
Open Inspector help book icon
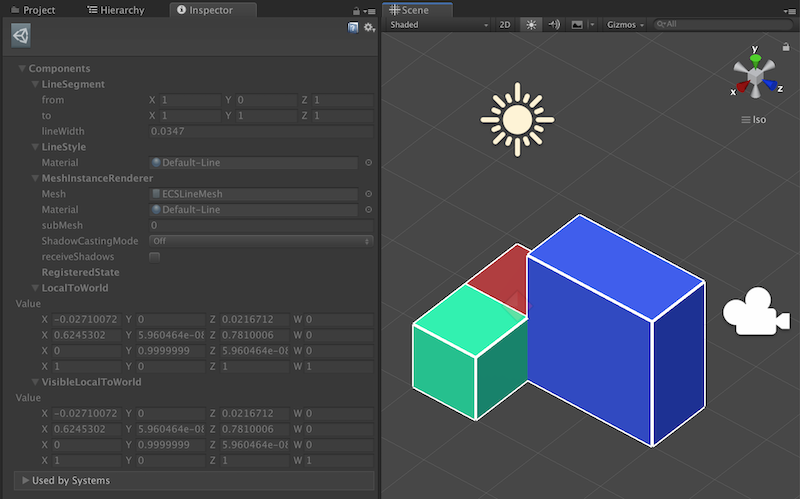tap(353, 28)
